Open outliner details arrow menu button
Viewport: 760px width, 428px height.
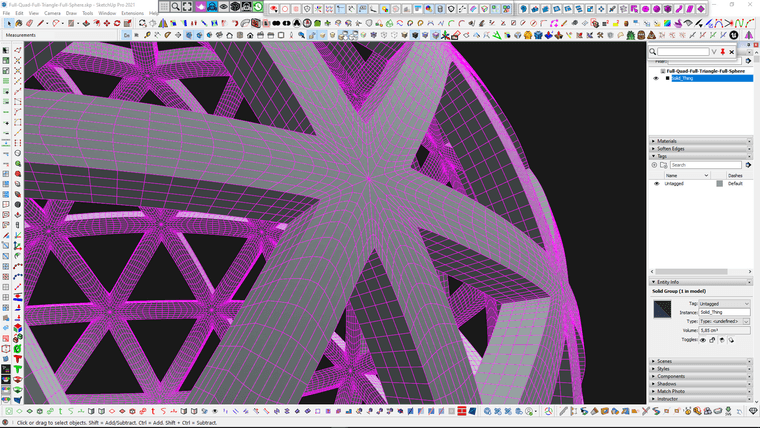748,61
